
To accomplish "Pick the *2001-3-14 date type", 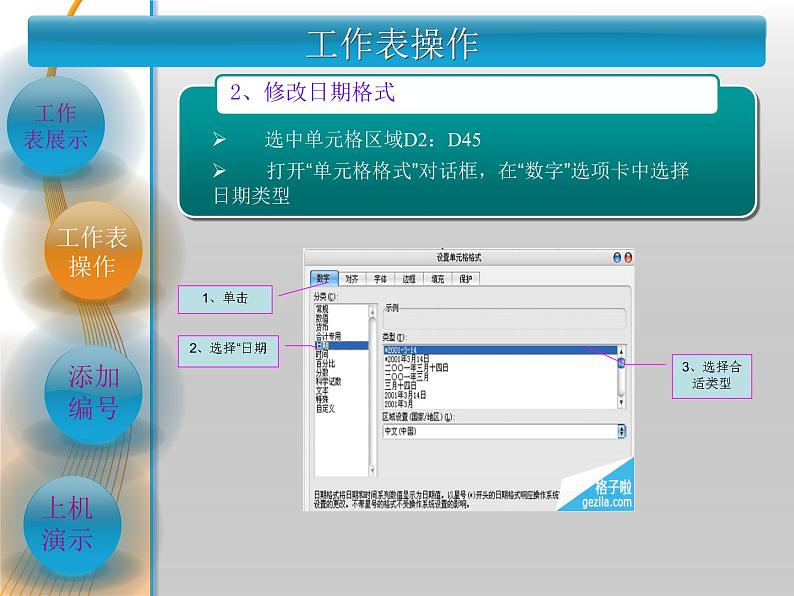I will point(500,350).
